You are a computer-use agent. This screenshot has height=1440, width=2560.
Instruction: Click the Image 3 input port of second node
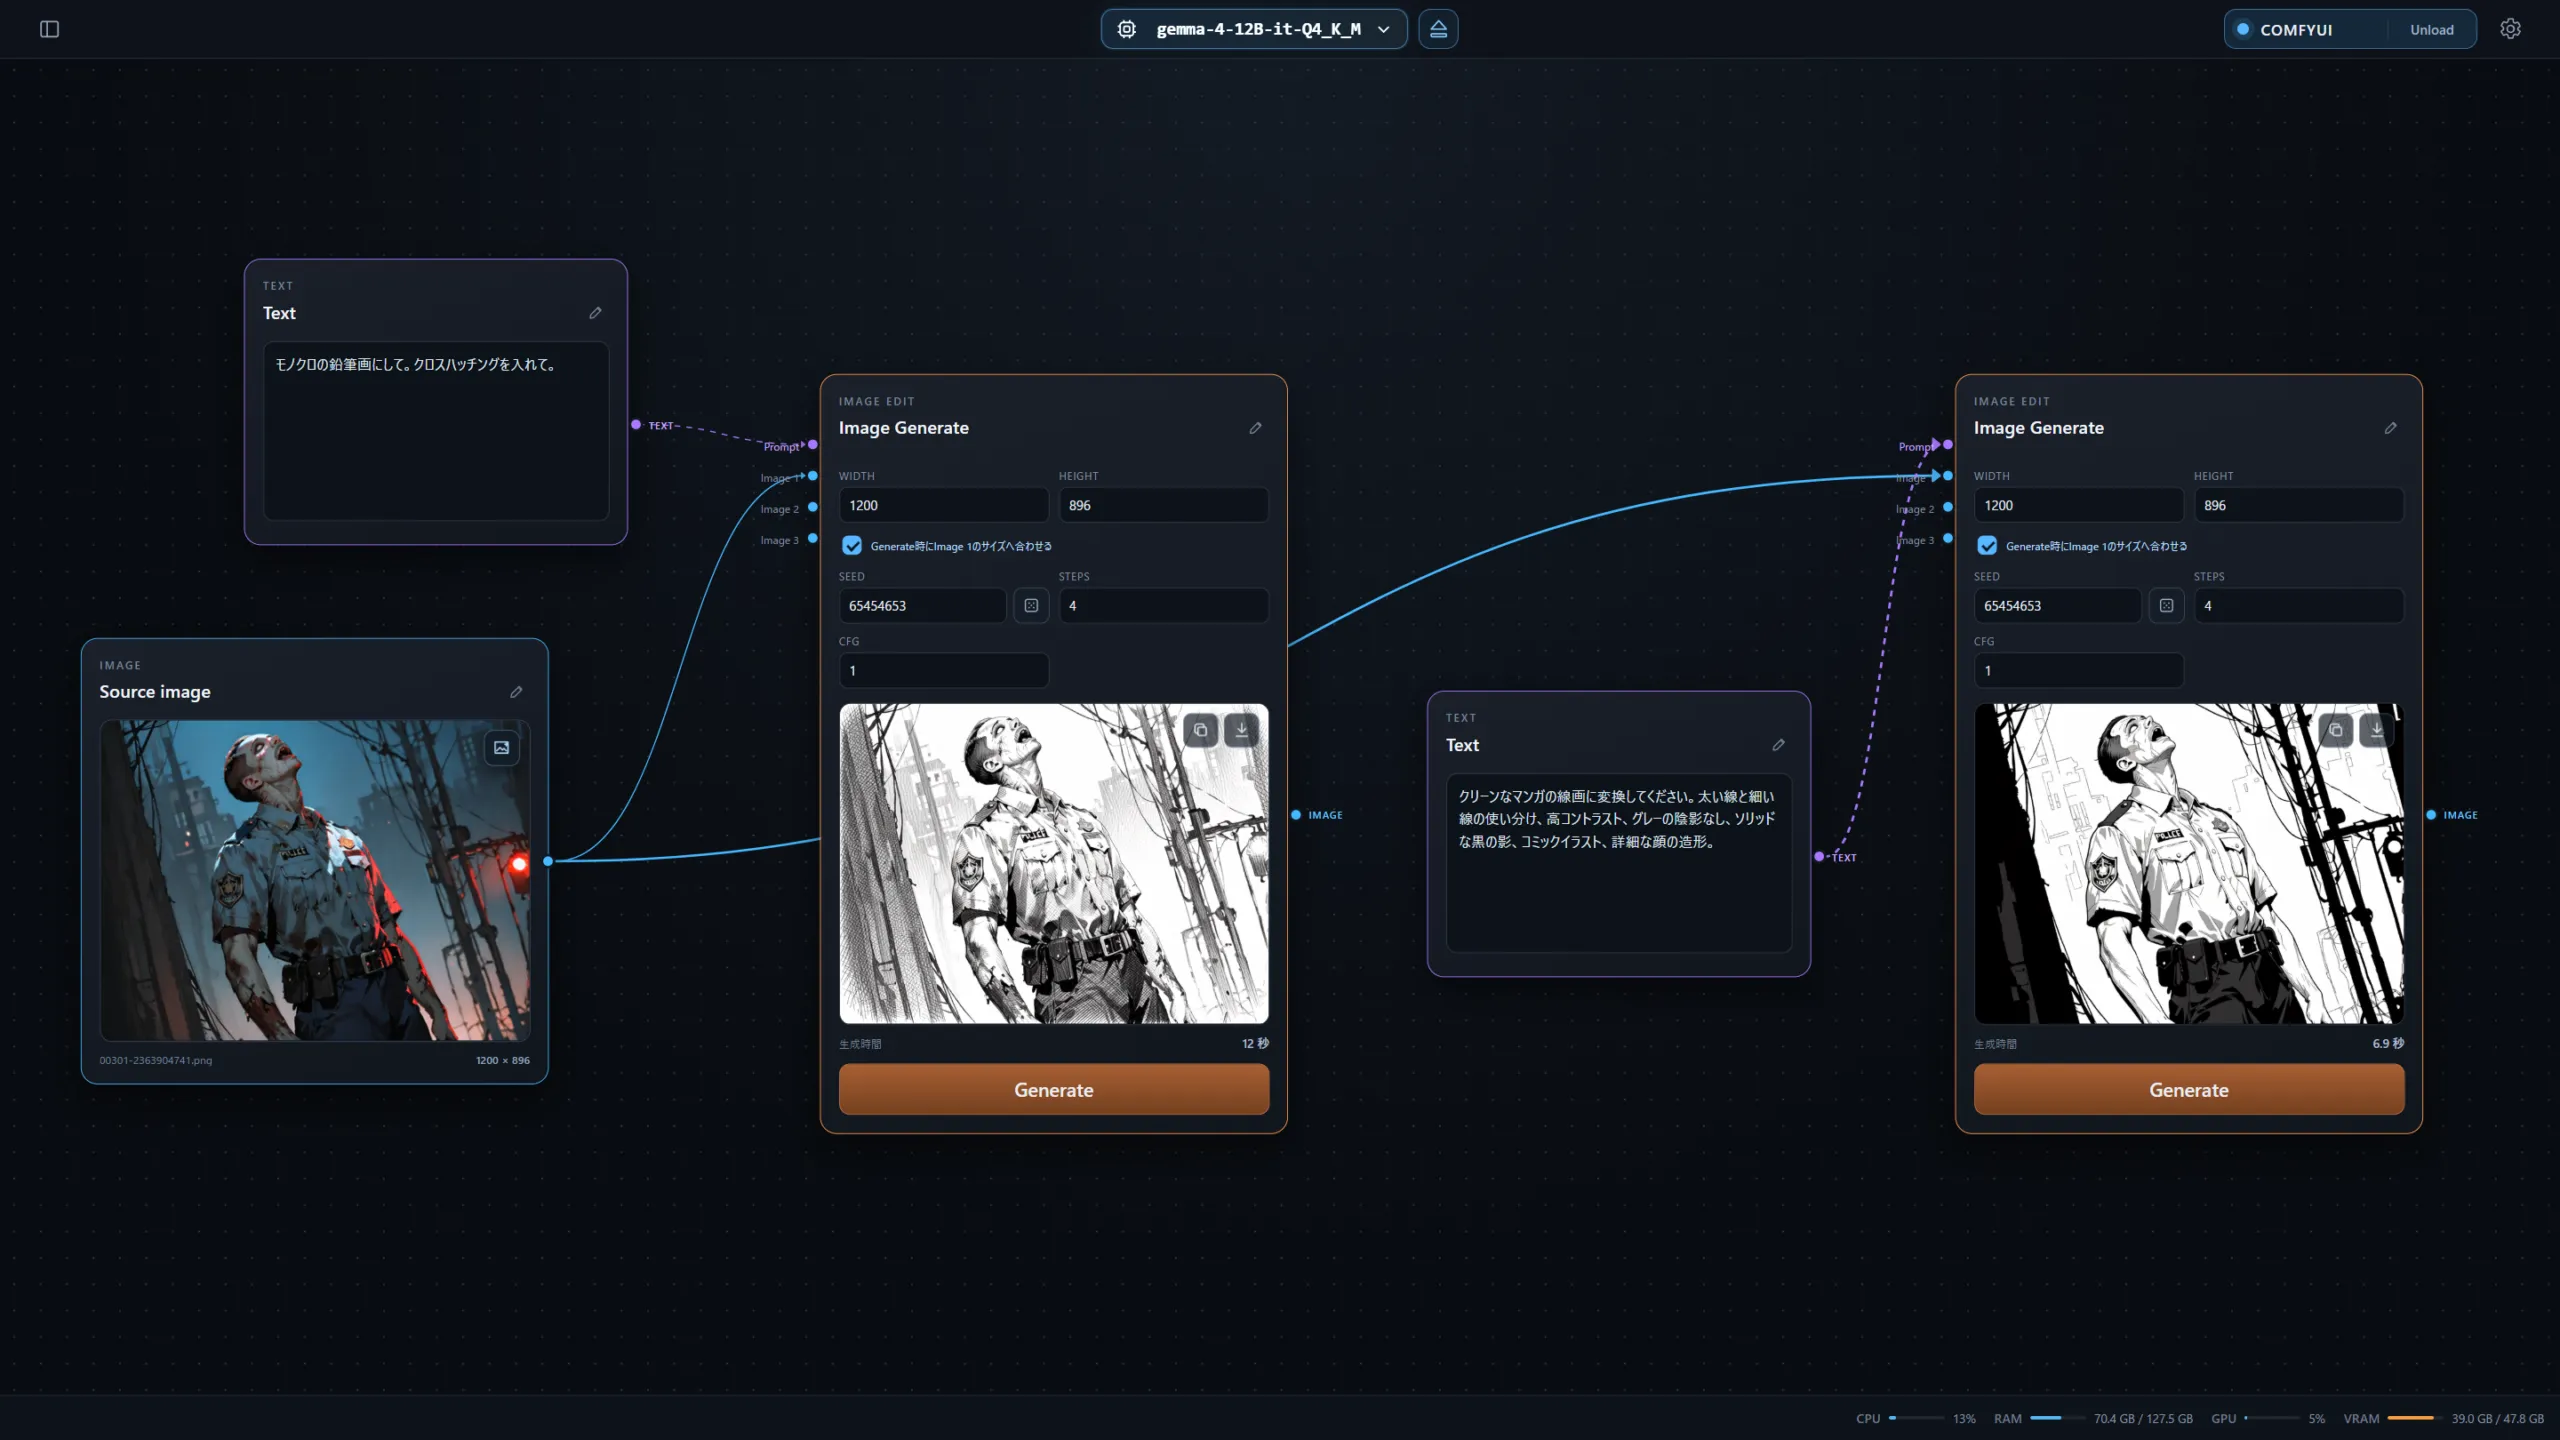(x=1948, y=539)
